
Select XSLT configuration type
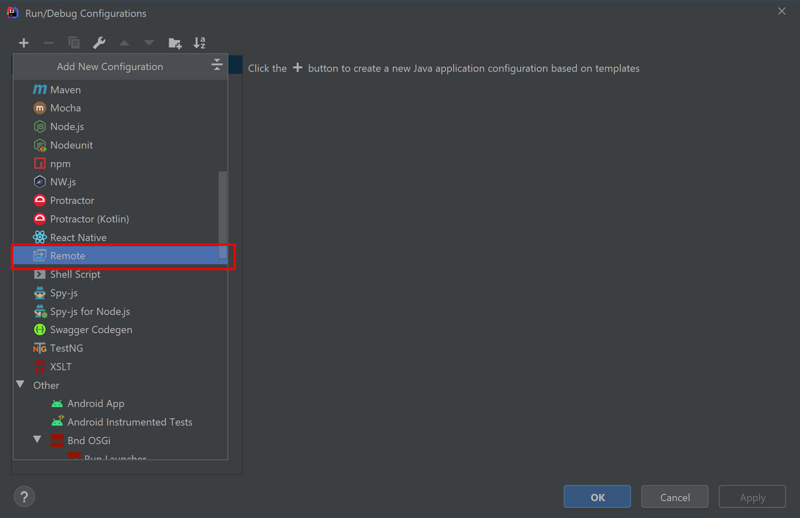120,366
